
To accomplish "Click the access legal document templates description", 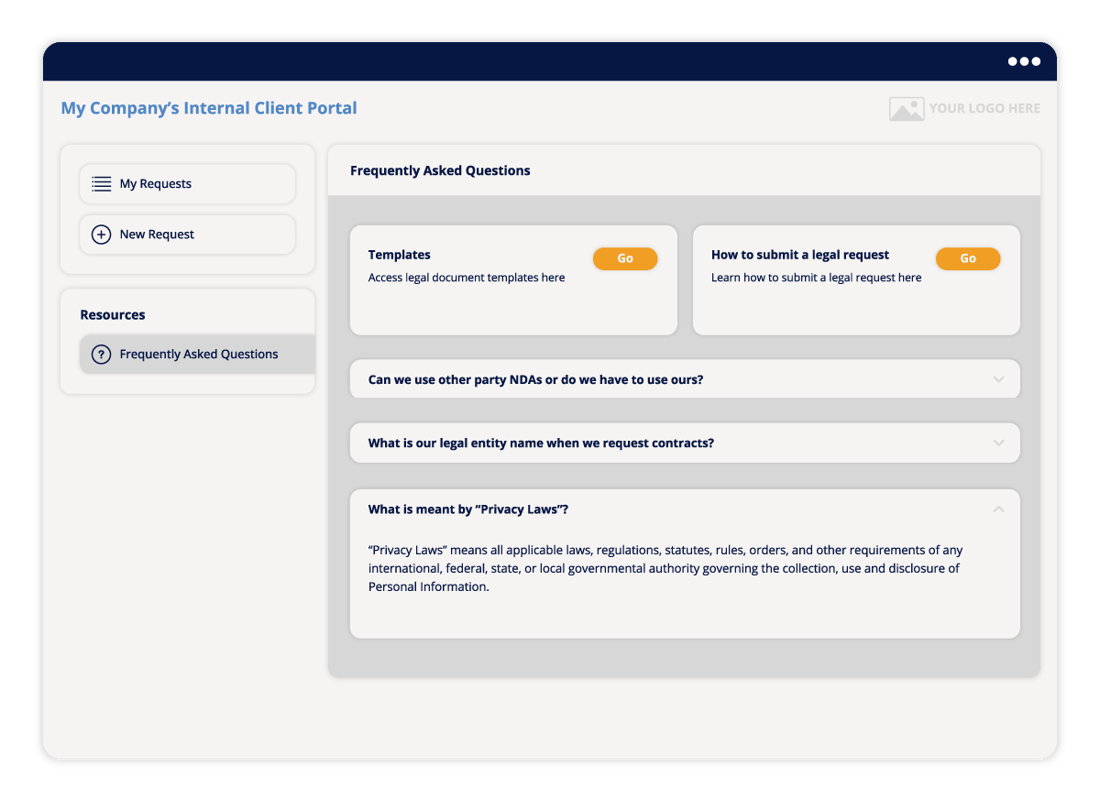I will click(x=467, y=277).
